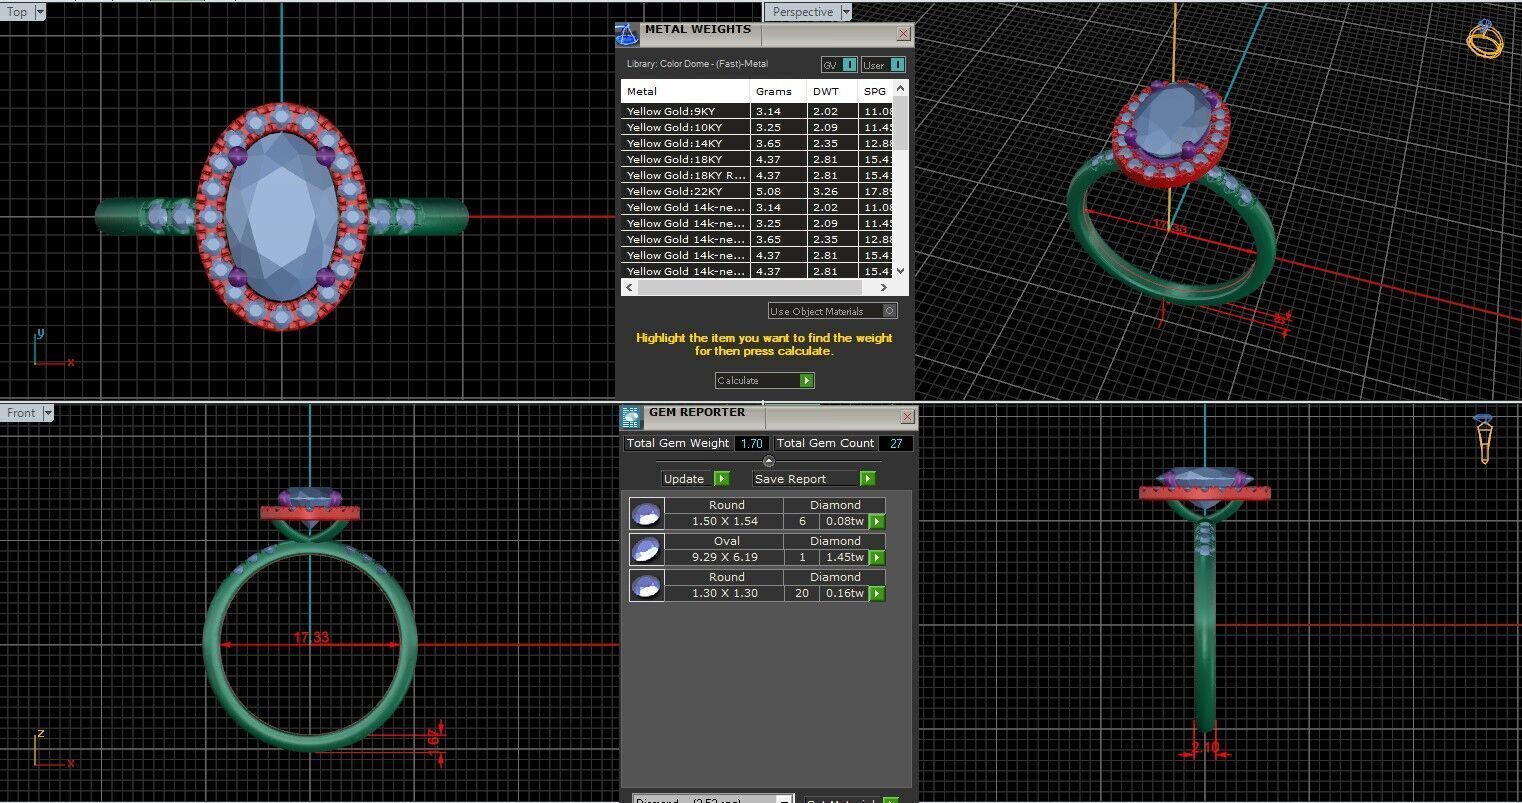Click the Metal Weights cone icon

coord(627,34)
